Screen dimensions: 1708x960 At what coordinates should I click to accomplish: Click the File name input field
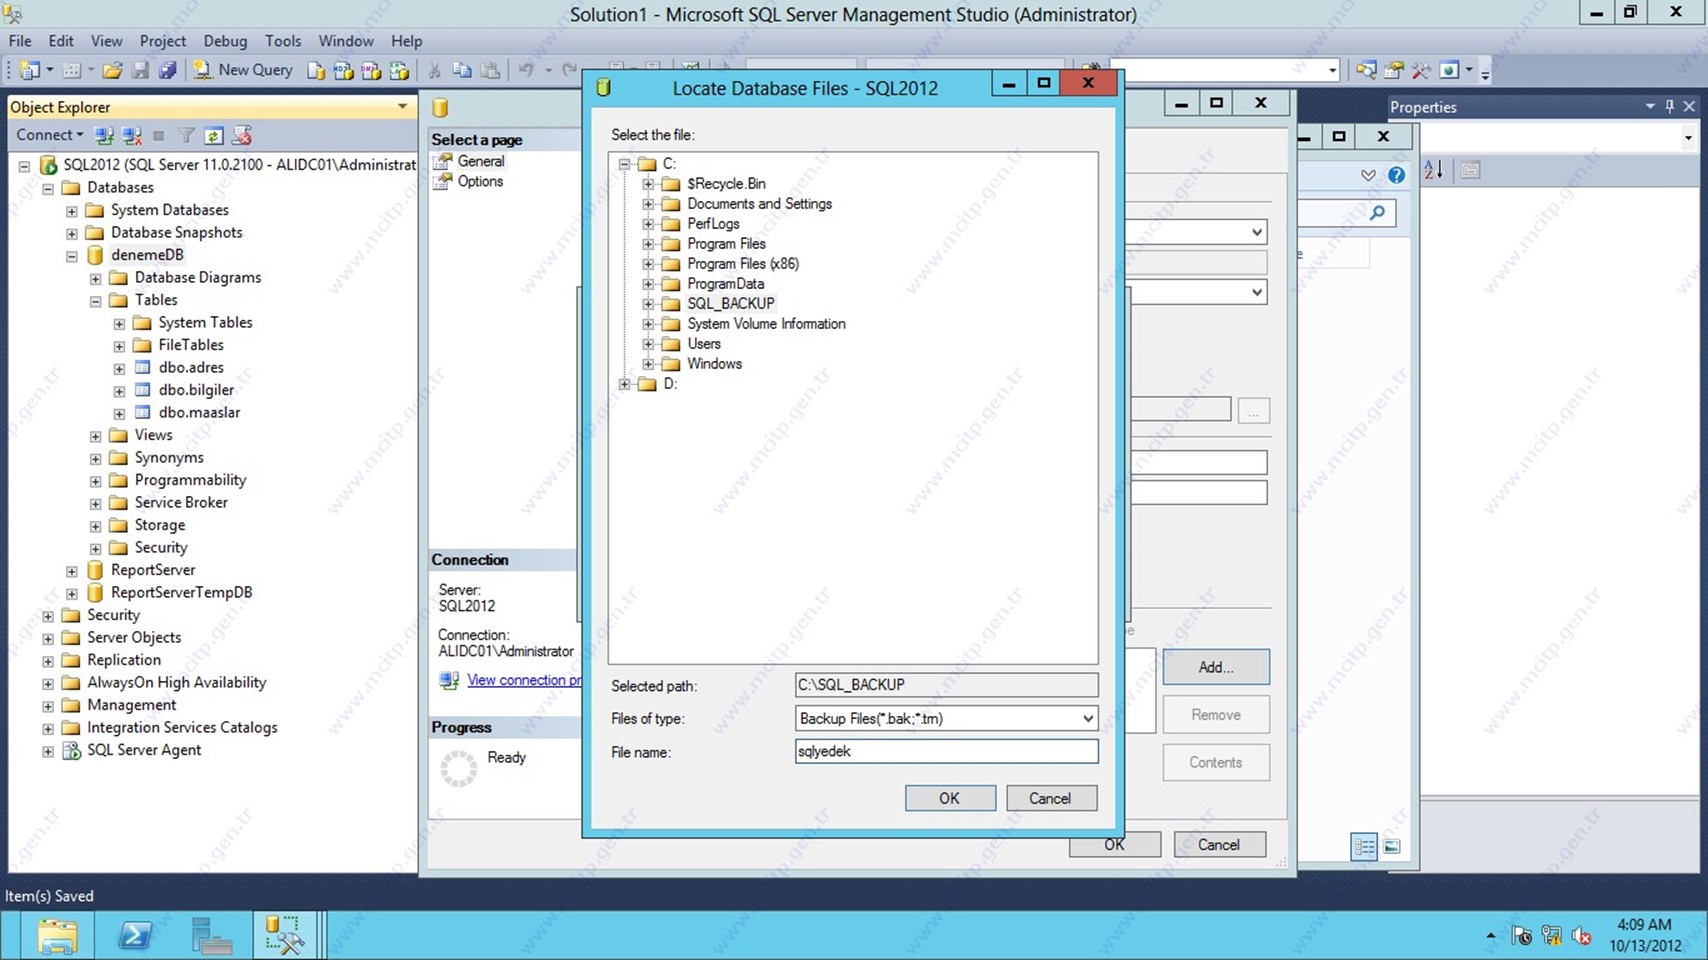pos(946,751)
